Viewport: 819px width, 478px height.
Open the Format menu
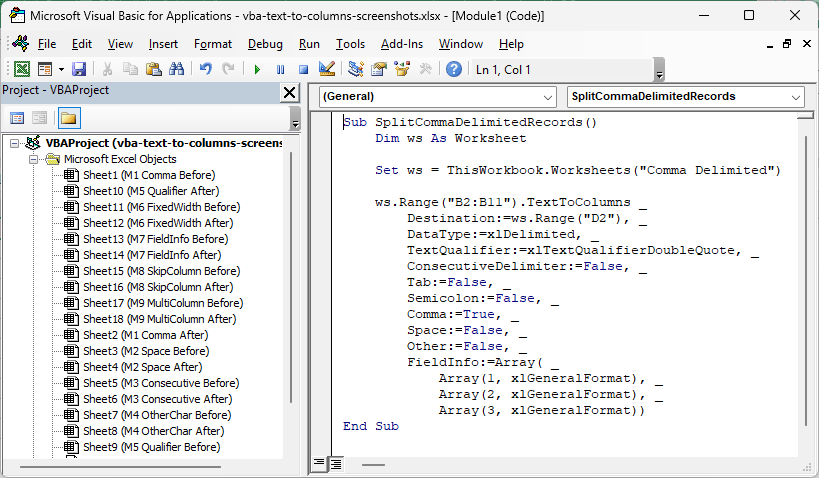pyautogui.click(x=213, y=44)
